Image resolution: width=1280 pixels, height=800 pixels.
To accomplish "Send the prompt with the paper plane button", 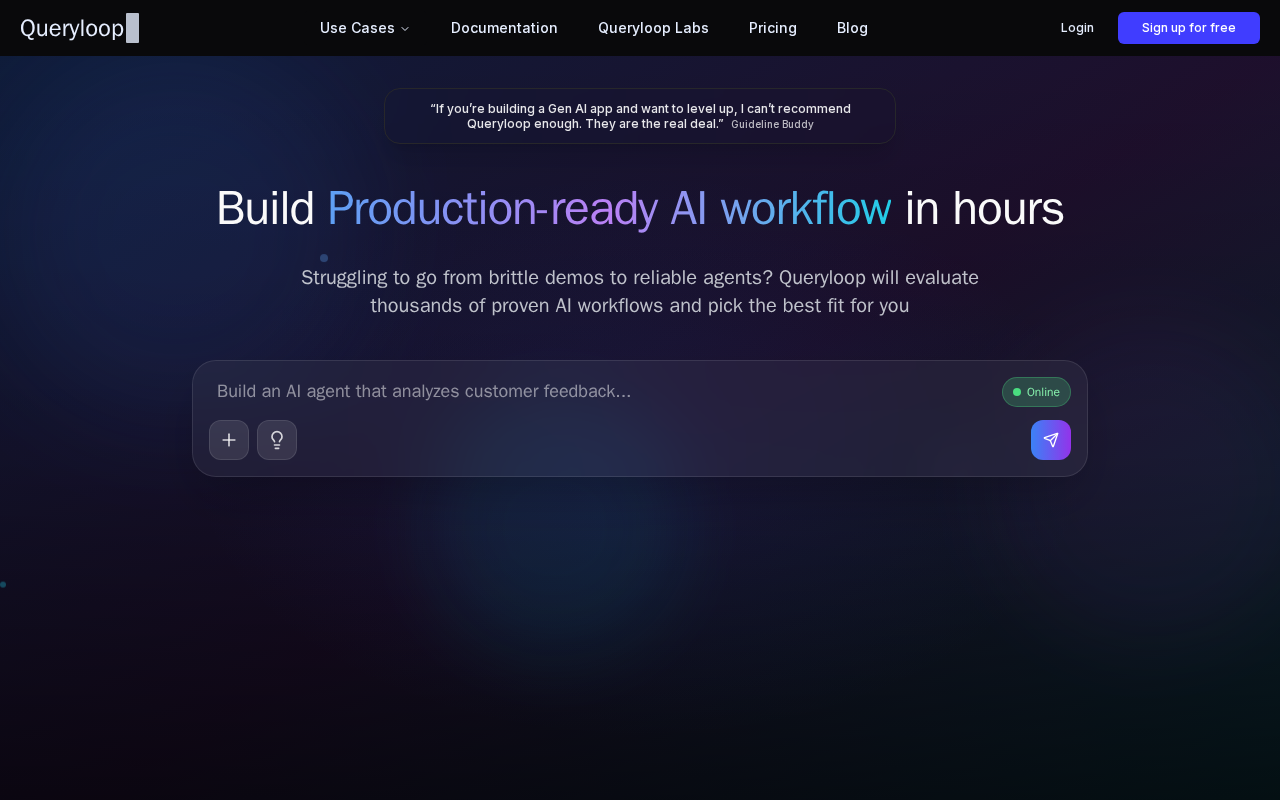I will coord(1051,440).
